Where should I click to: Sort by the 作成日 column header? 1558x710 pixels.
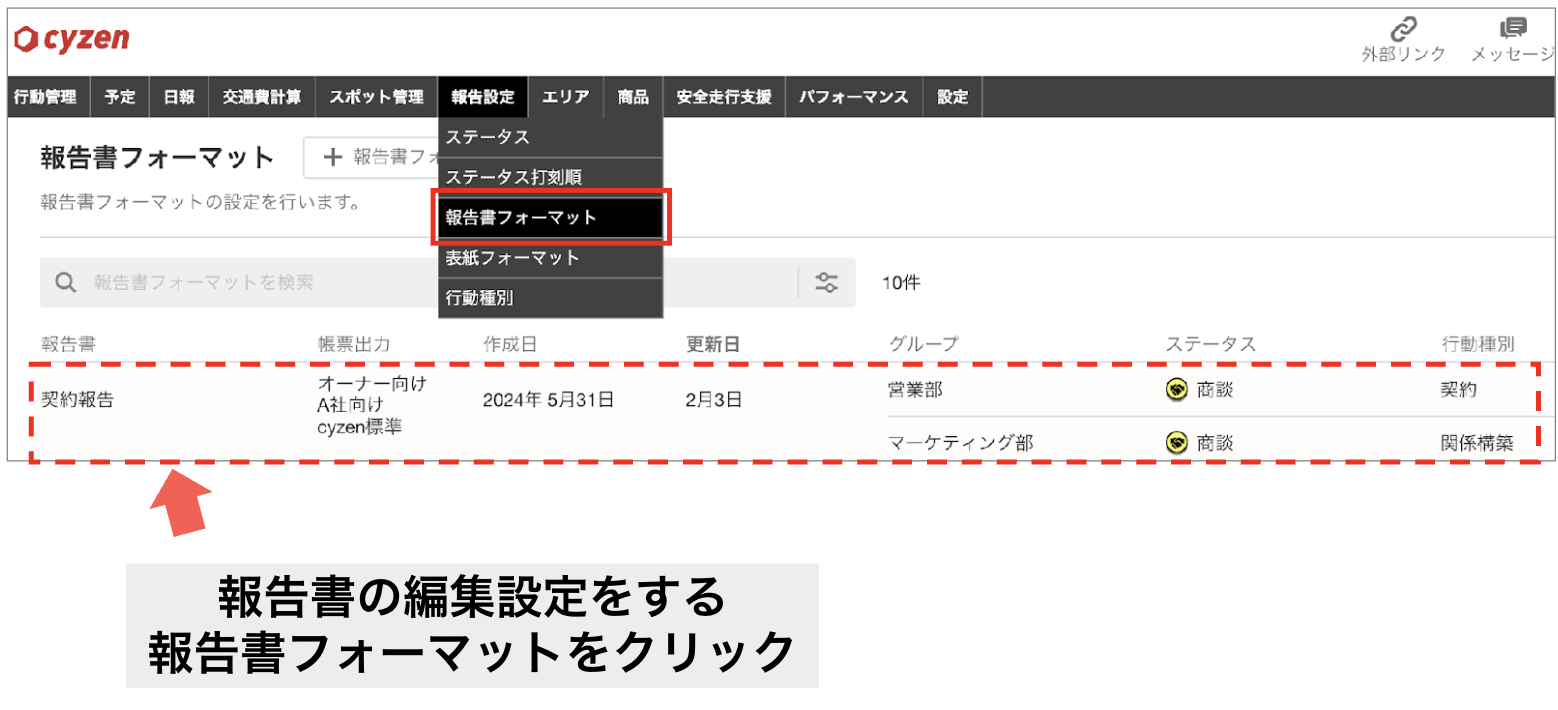point(511,345)
